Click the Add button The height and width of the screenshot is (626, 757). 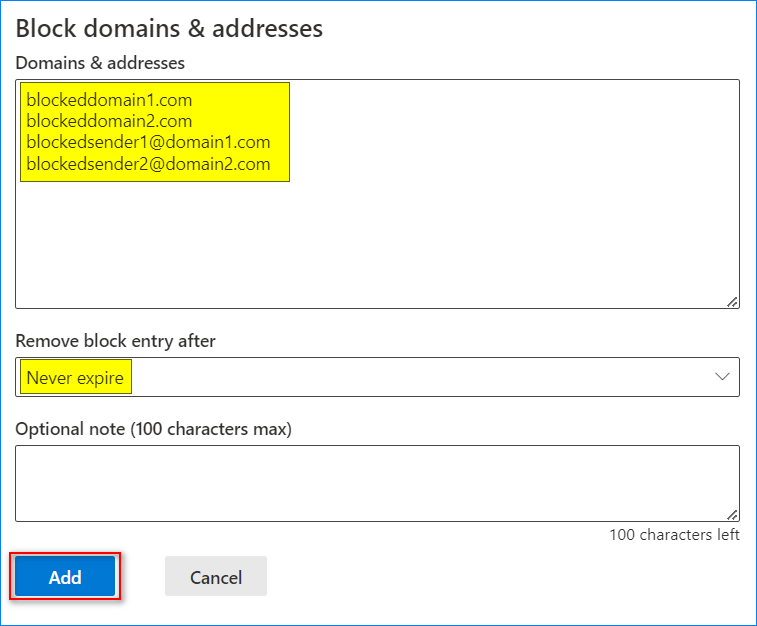(65, 576)
